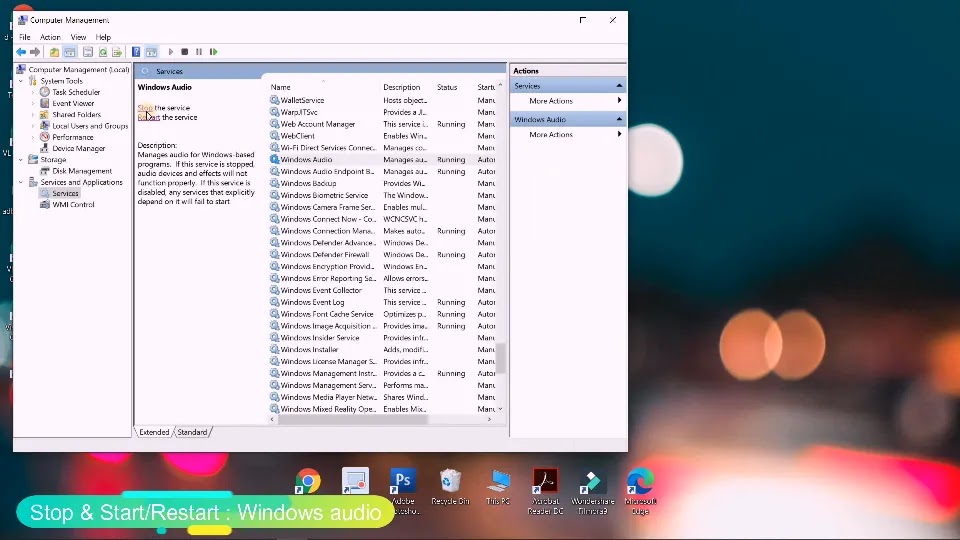
Task: Open the File menu
Action: [x=24, y=37]
